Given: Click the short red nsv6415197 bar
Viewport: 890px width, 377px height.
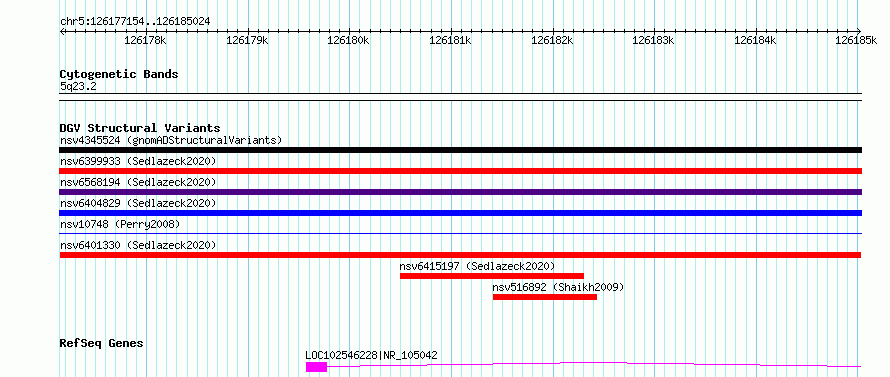Looking at the screenshot, I should 492,276.
